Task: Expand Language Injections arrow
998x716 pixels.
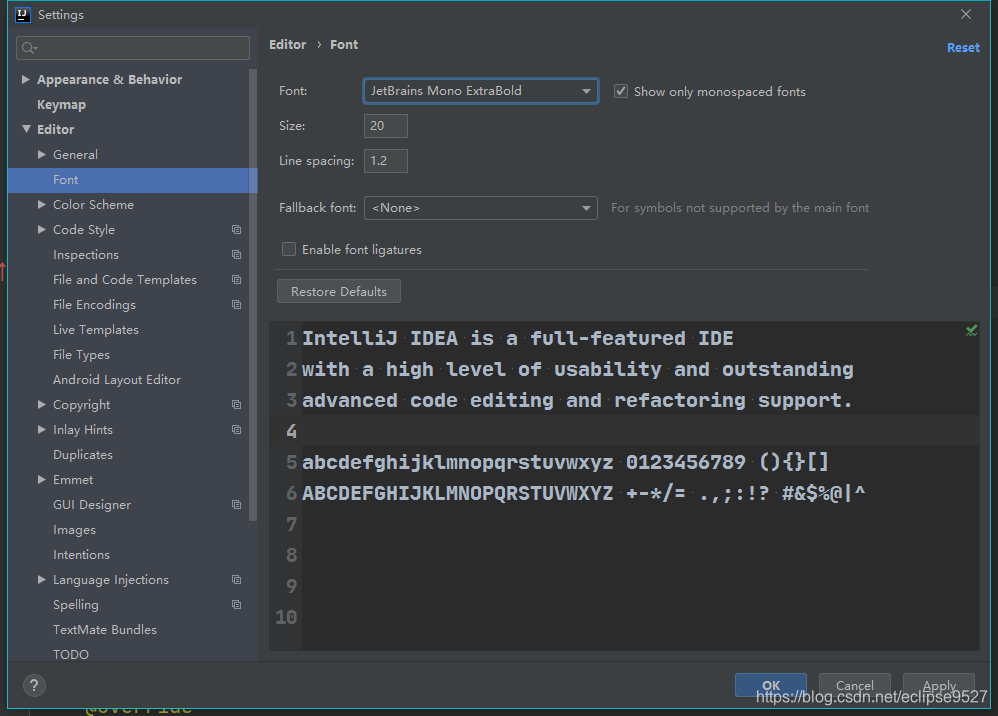Action: [42, 580]
